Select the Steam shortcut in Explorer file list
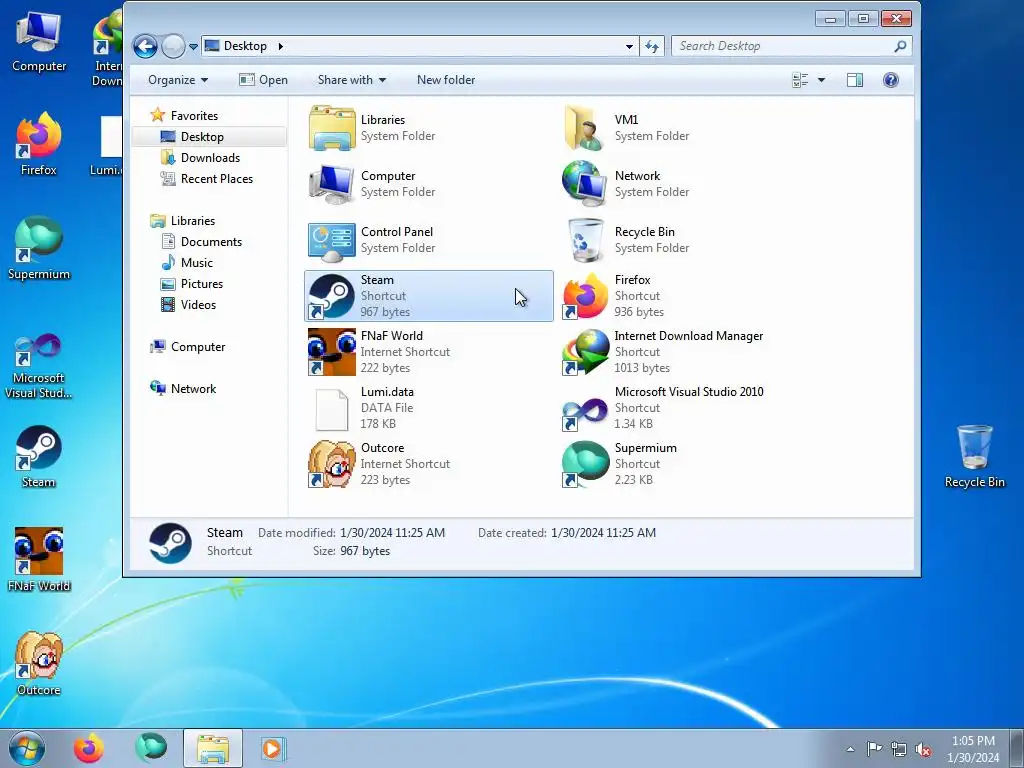 pyautogui.click(x=428, y=296)
